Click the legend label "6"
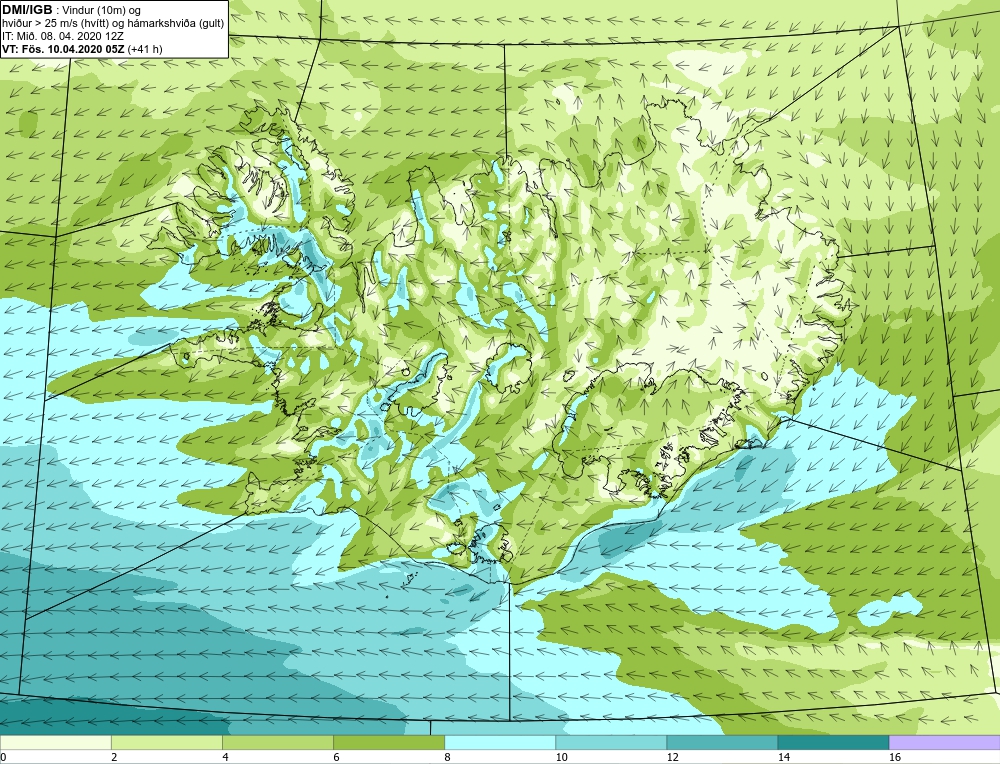Image resolution: width=1000 pixels, height=764 pixels. tap(336, 757)
